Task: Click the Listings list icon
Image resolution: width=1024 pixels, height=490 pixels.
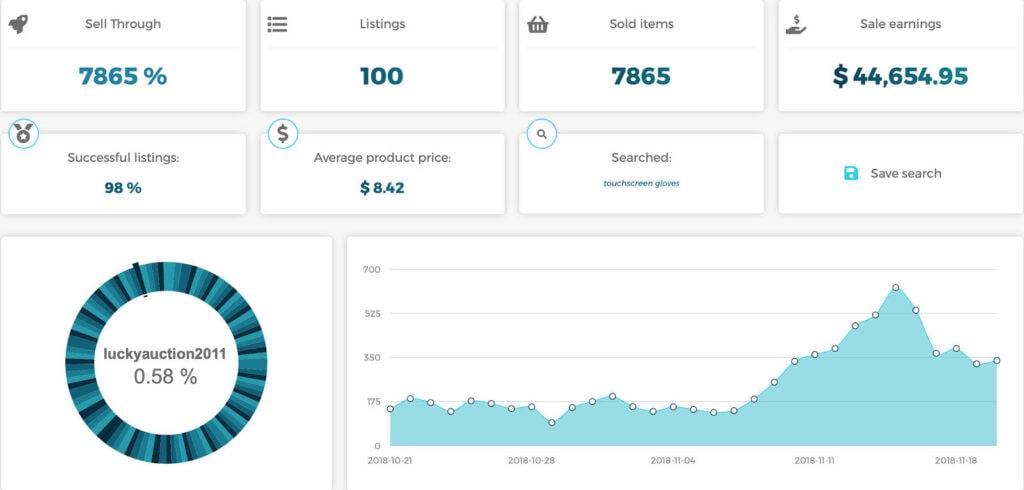Action: pos(277,24)
